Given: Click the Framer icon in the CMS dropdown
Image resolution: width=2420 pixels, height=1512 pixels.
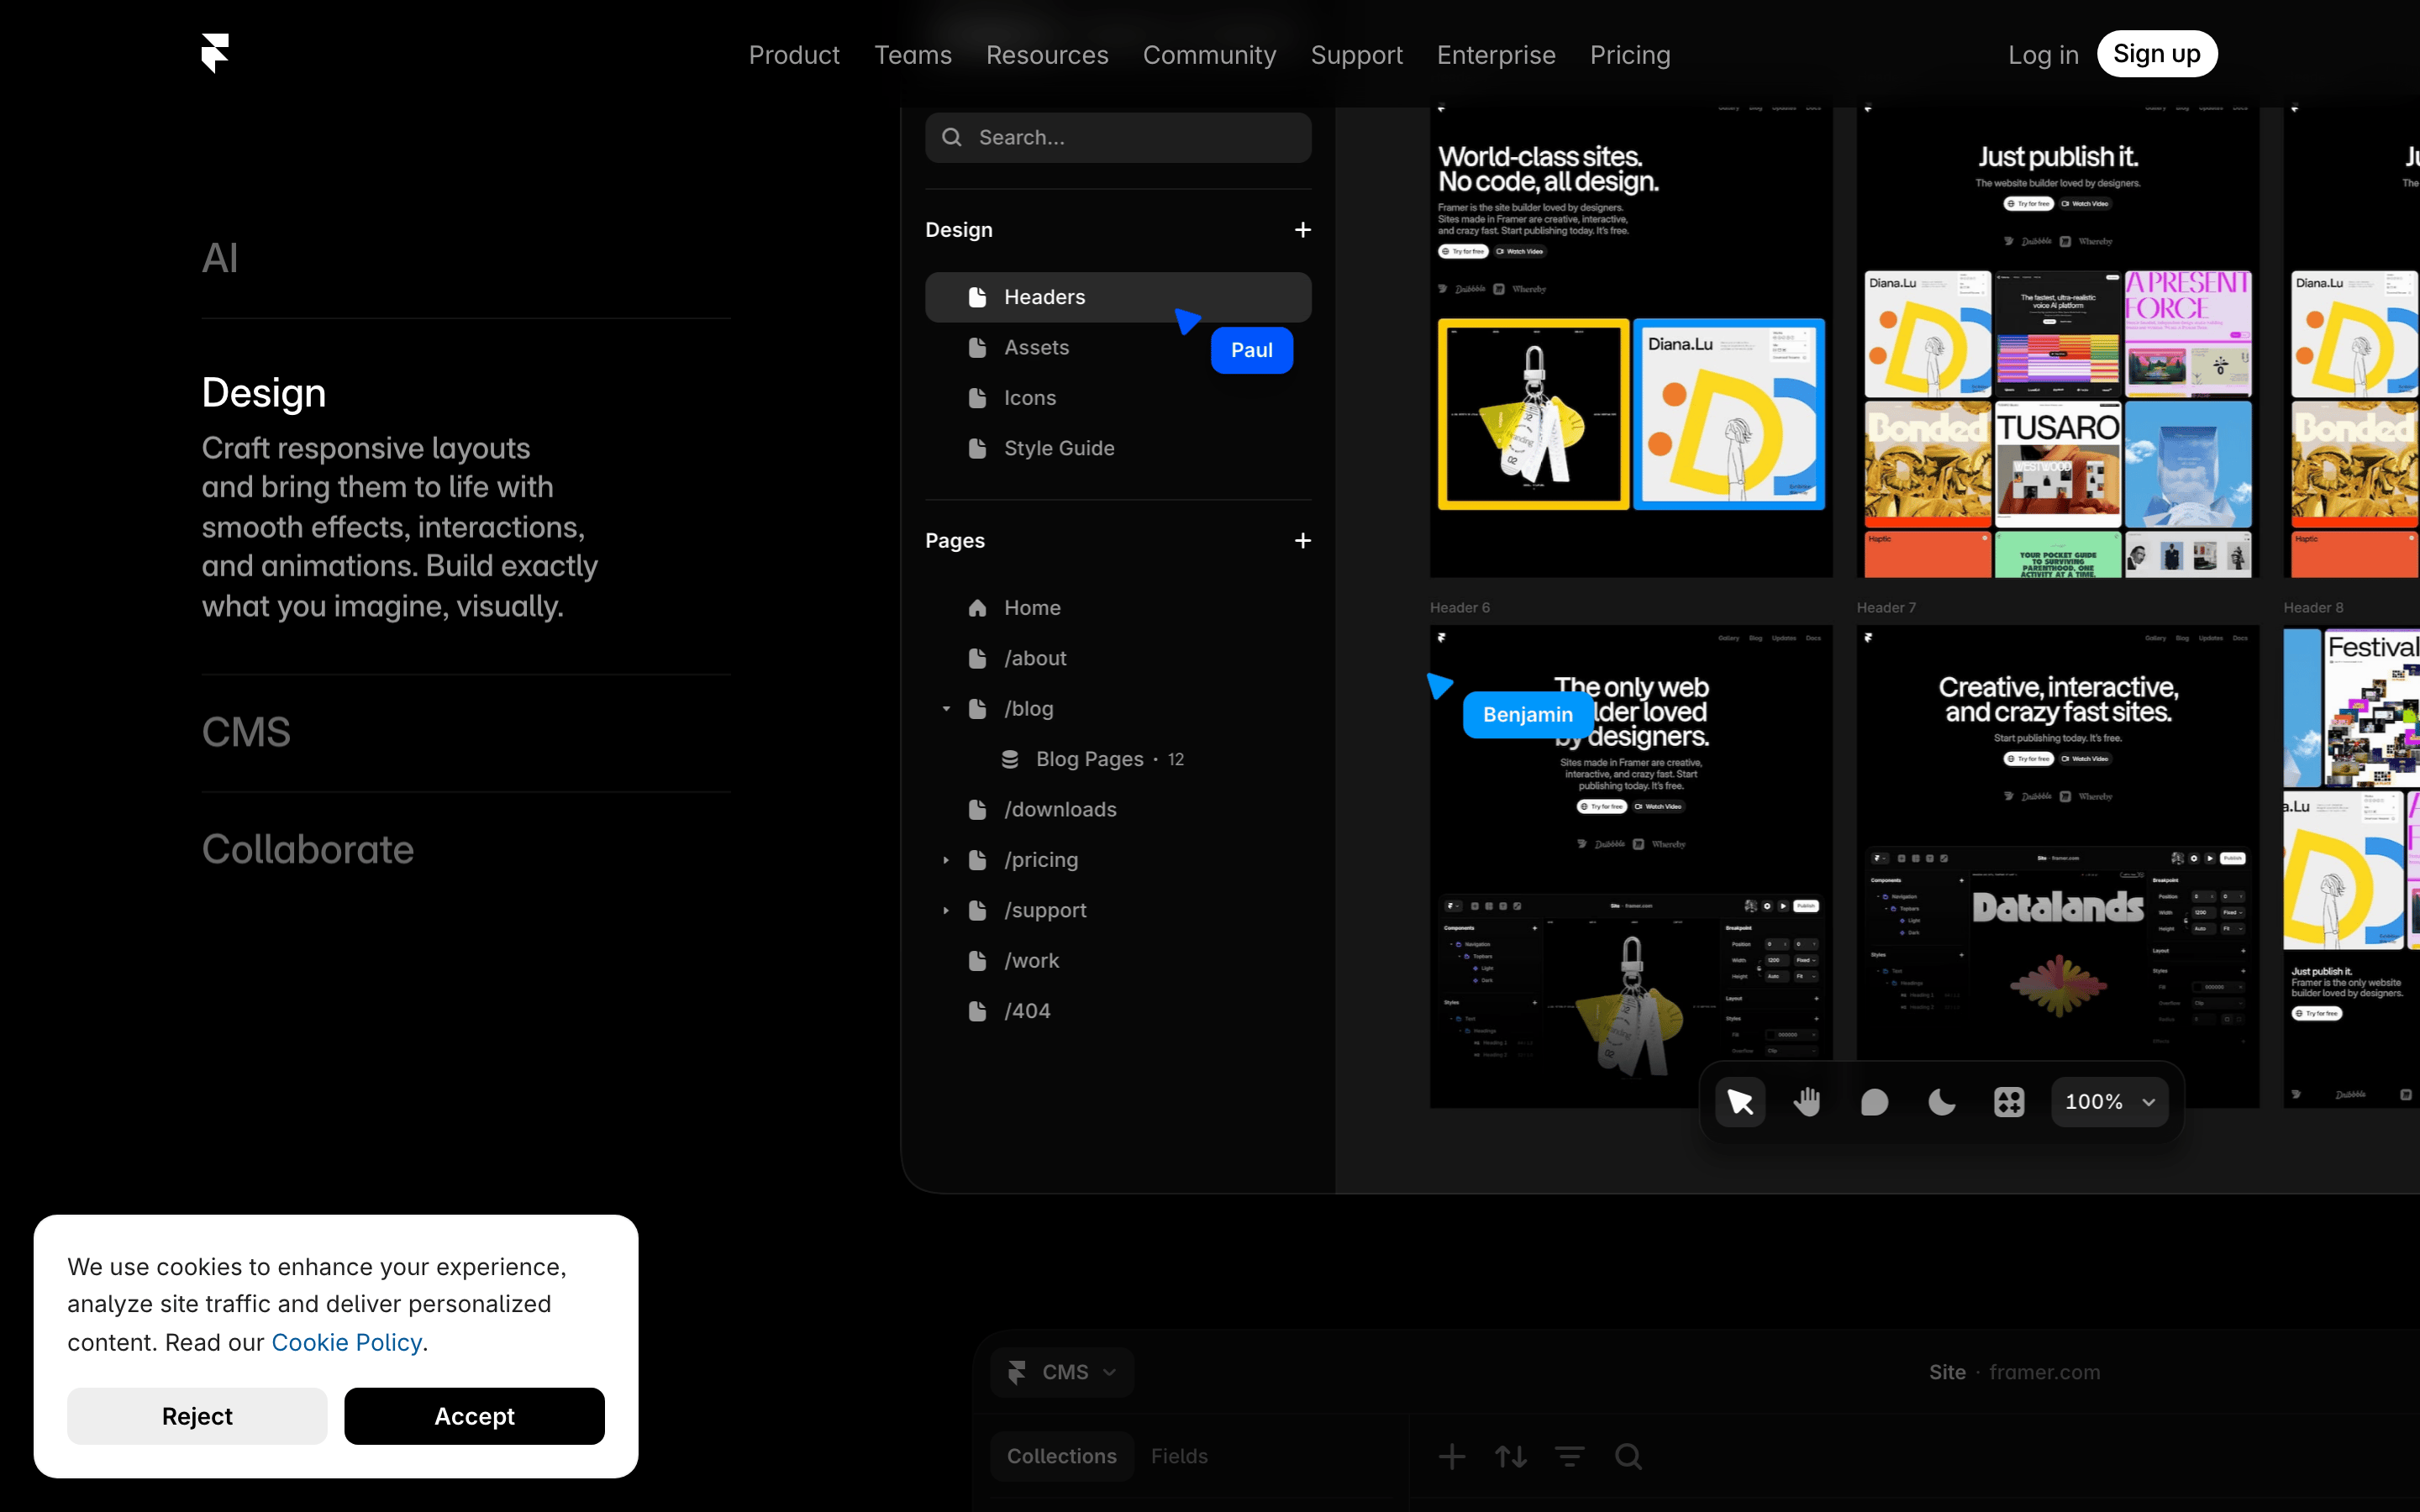Looking at the screenshot, I should click(x=1017, y=1372).
